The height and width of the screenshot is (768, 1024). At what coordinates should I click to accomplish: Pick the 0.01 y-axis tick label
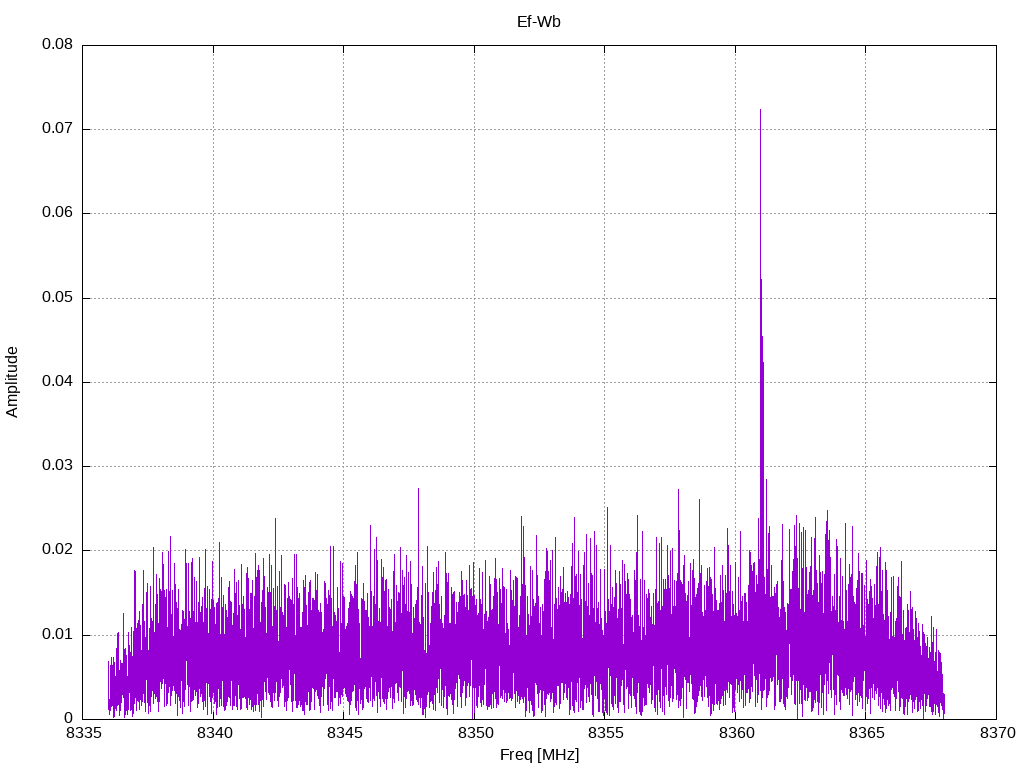click(x=57, y=635)
